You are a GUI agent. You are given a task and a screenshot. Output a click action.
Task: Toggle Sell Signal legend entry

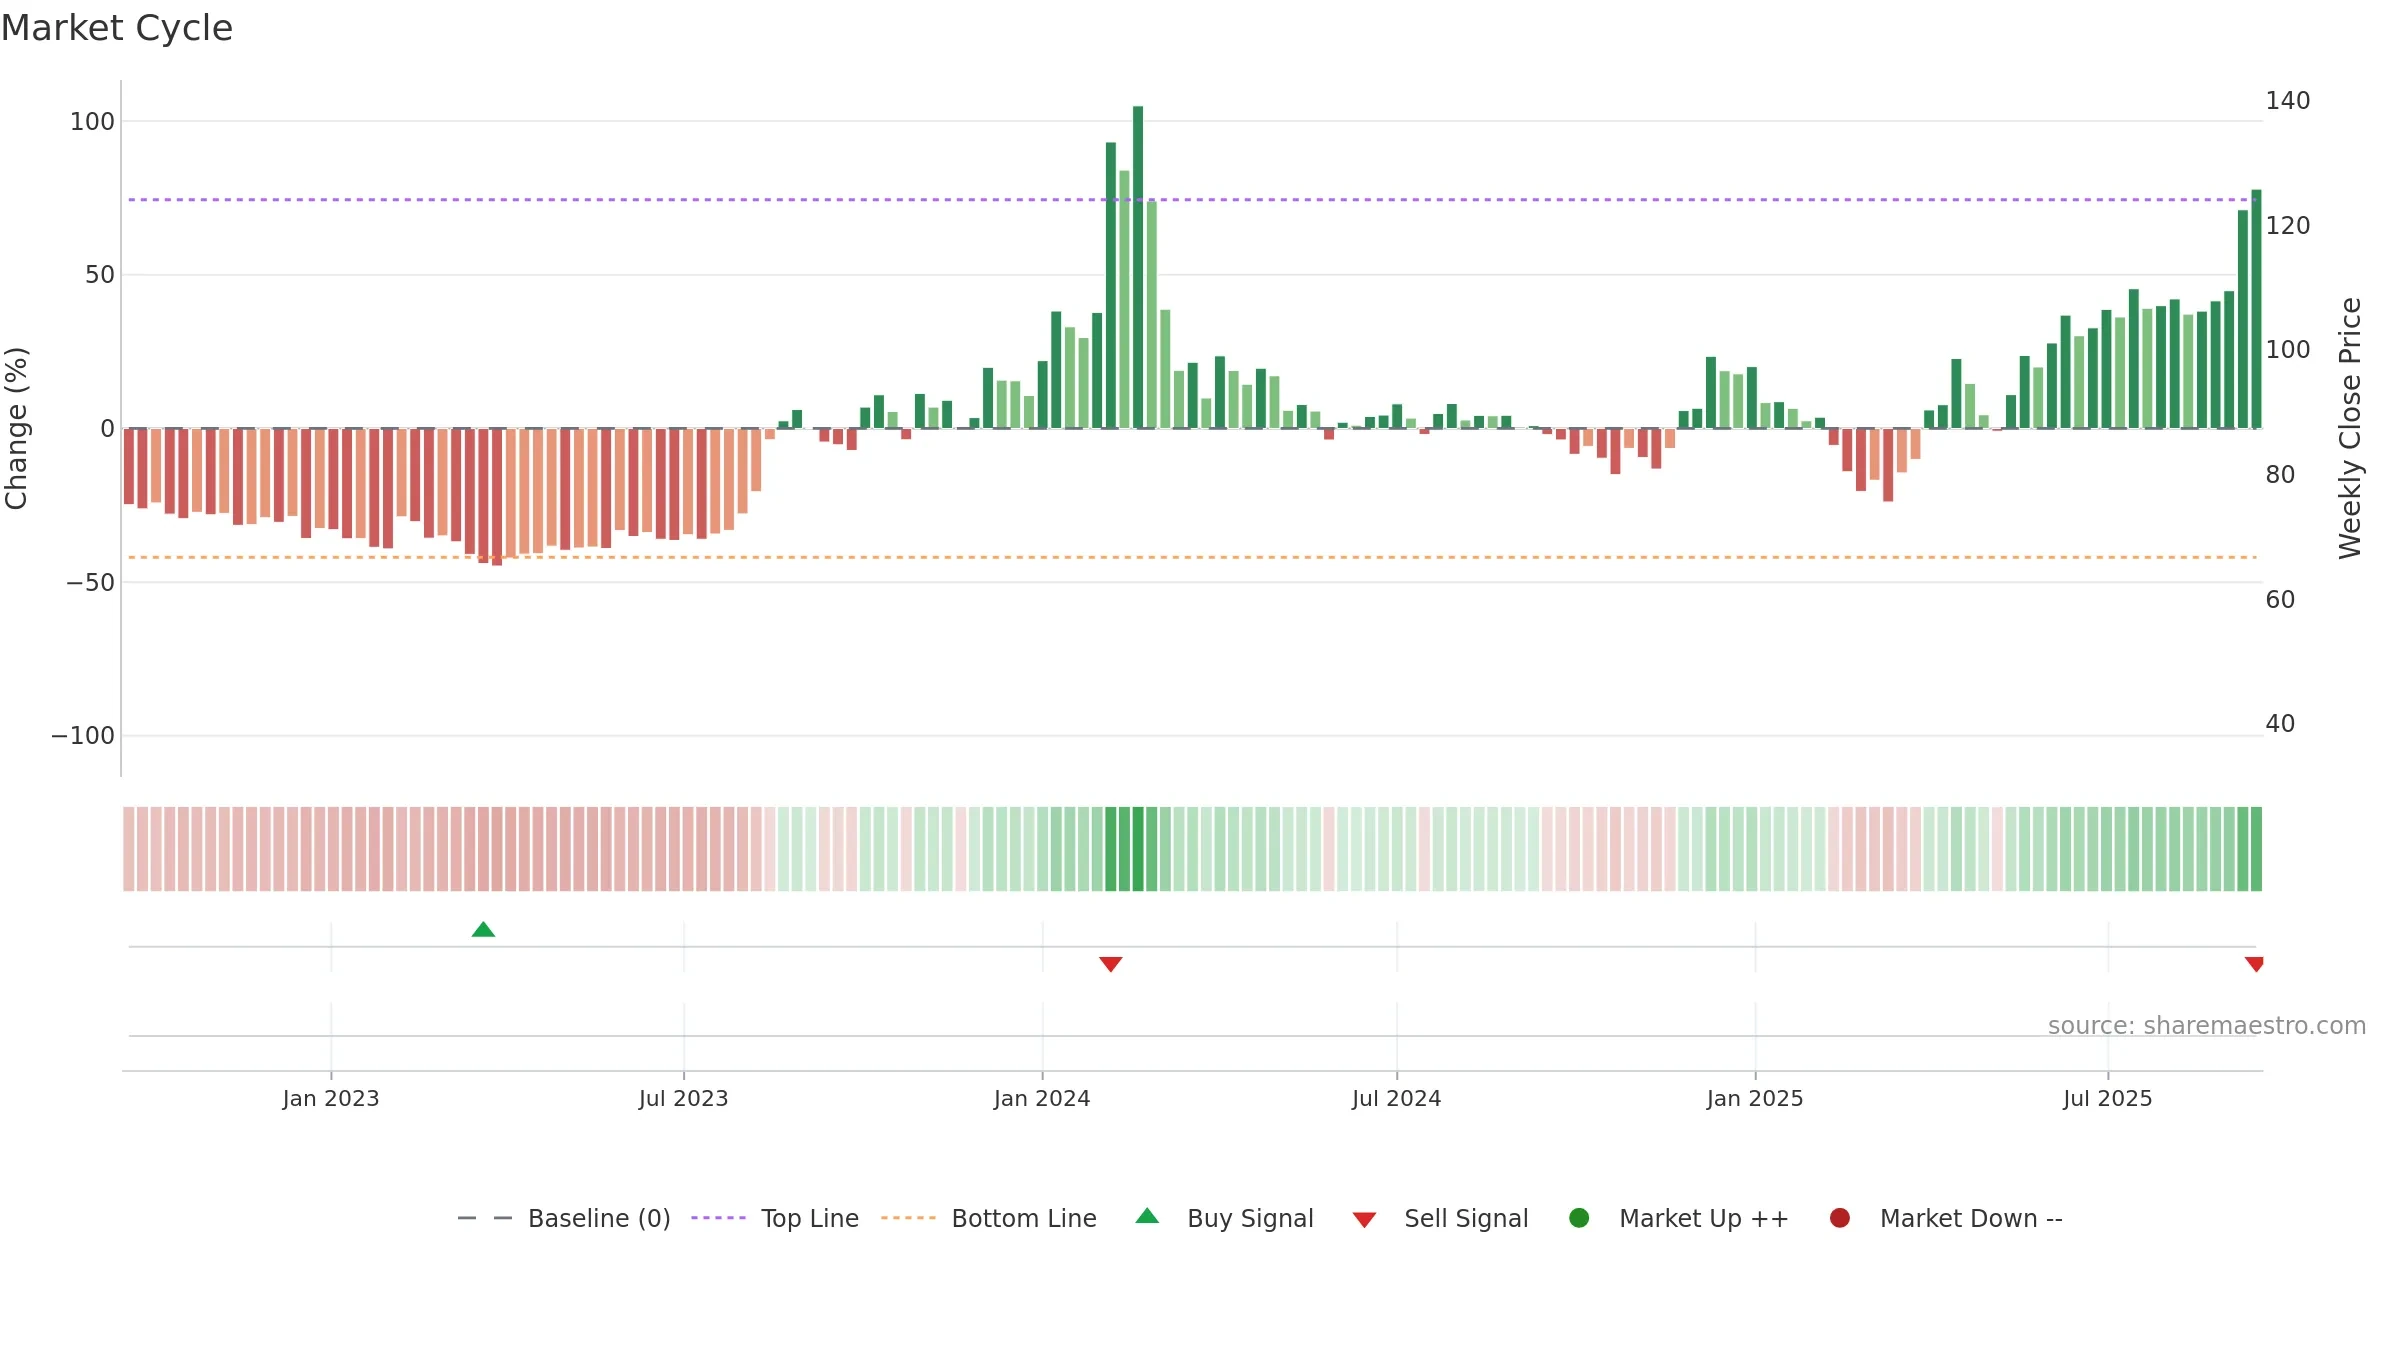1440,1218
